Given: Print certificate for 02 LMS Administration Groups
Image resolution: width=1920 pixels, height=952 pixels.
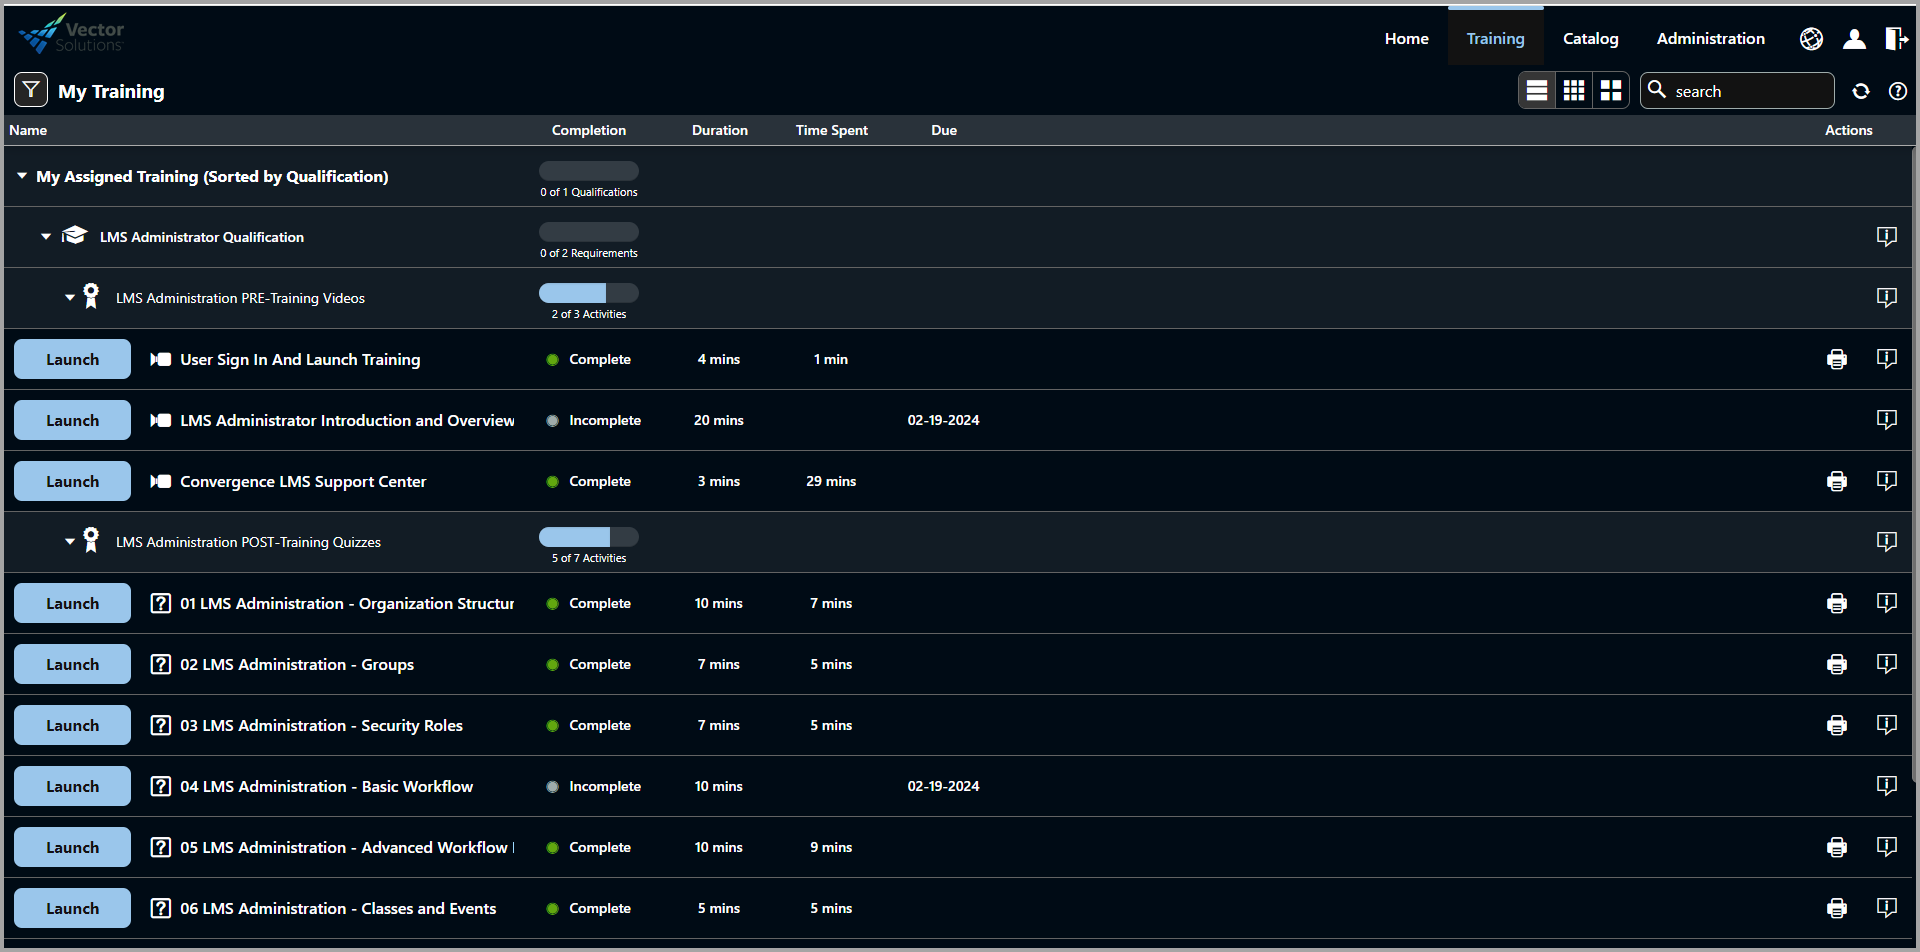Looking at the screenshot, I should (1837, 665).
